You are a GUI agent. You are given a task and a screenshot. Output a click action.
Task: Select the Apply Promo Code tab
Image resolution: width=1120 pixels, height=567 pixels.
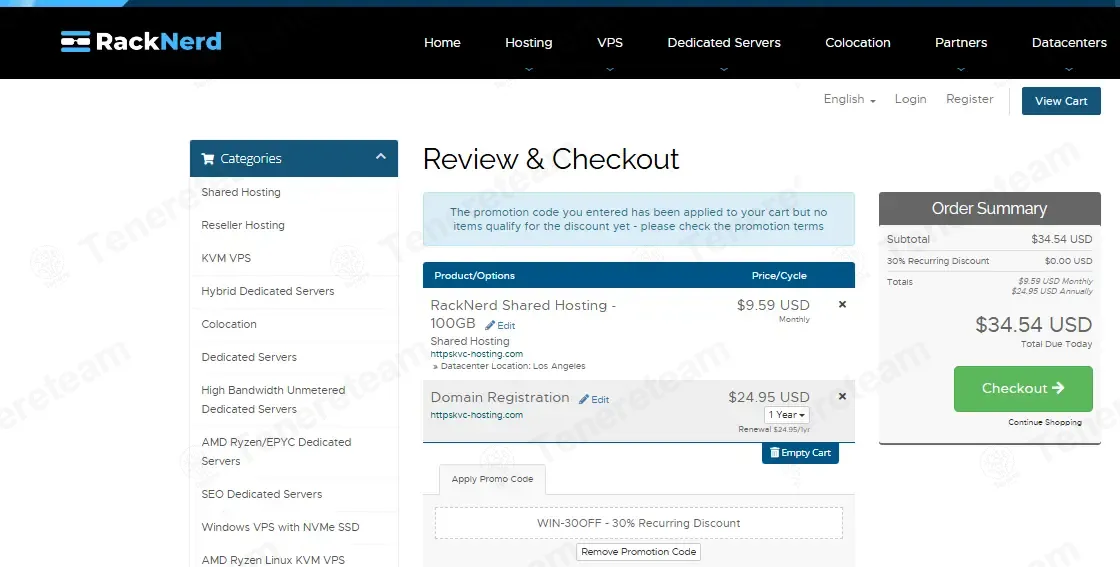[x=492, y=479]
